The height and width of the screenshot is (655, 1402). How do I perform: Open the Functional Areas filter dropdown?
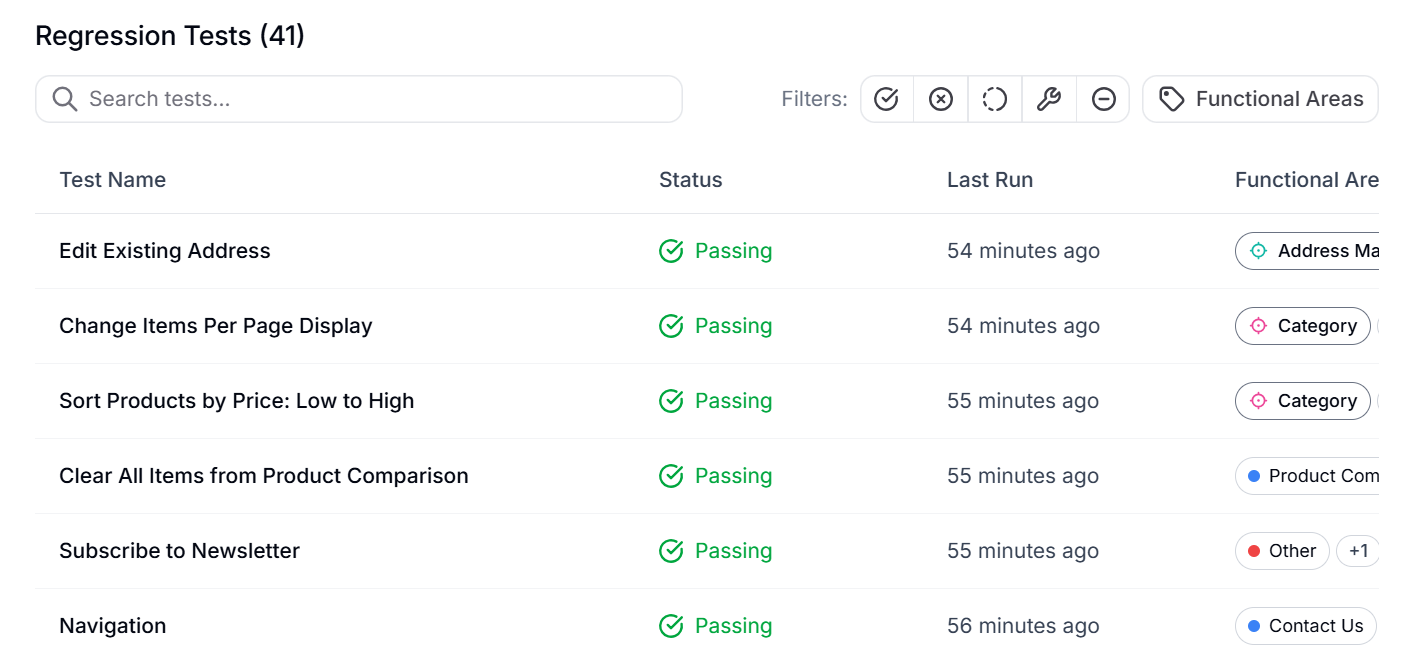[1259, 98]
